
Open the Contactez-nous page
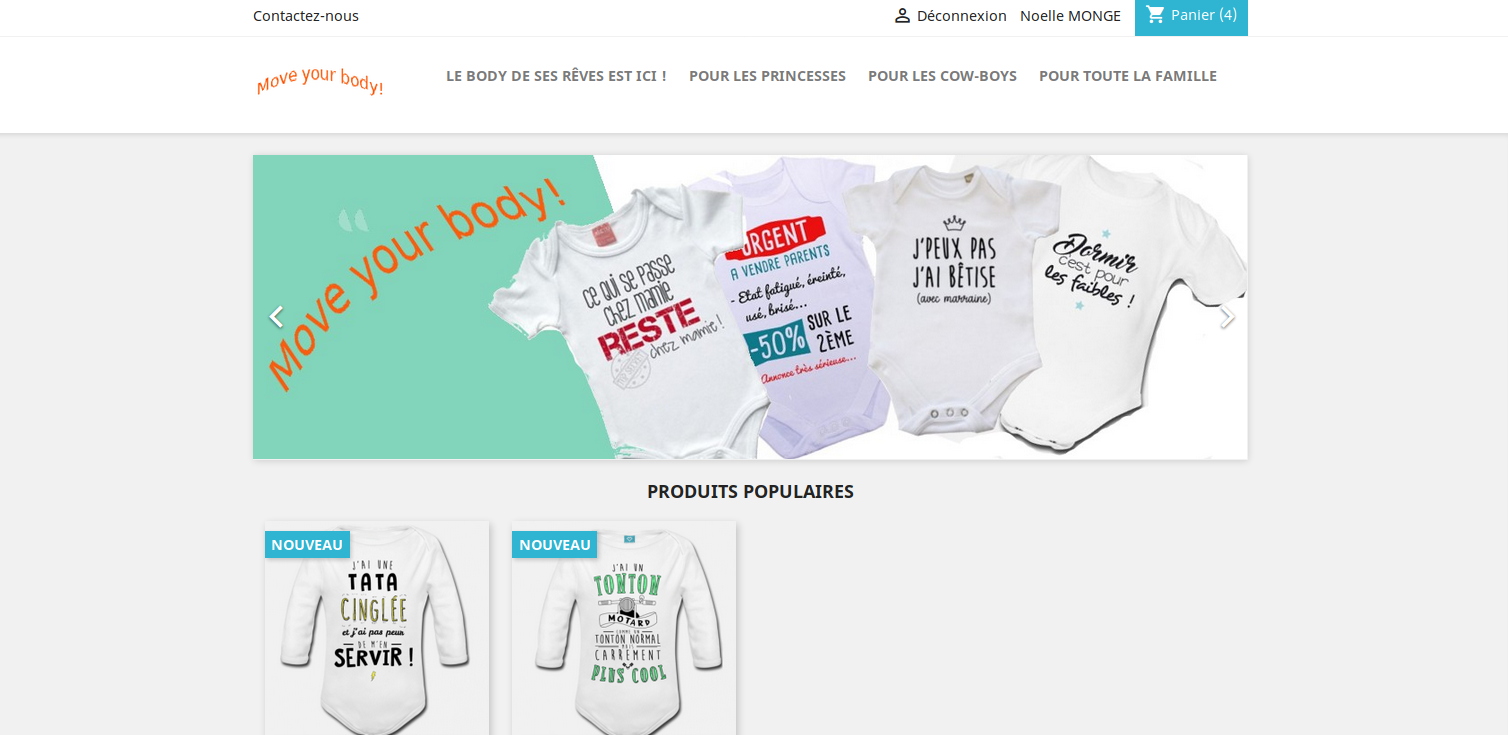click(x=306, y=16)
